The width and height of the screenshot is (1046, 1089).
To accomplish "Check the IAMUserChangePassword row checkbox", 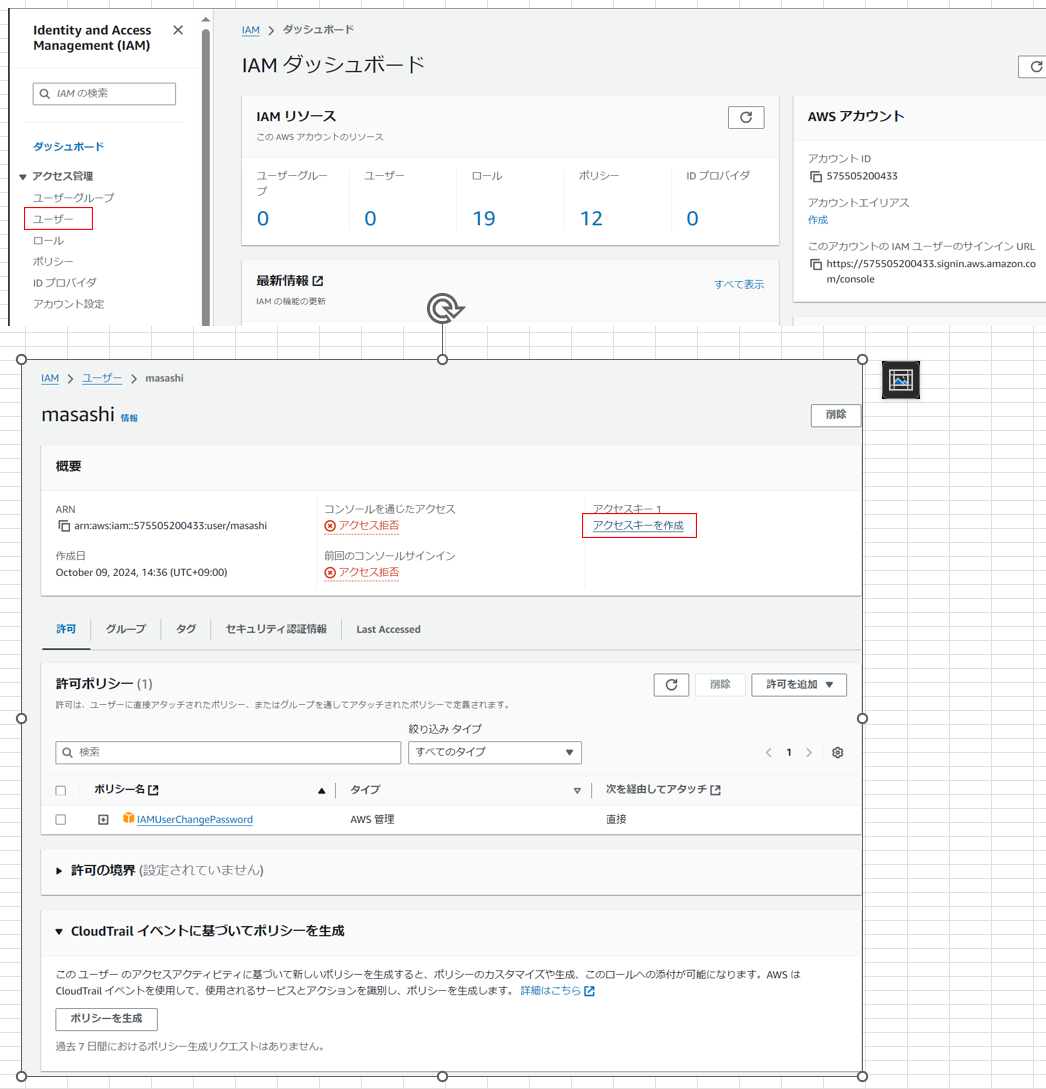I will [61, 820].
